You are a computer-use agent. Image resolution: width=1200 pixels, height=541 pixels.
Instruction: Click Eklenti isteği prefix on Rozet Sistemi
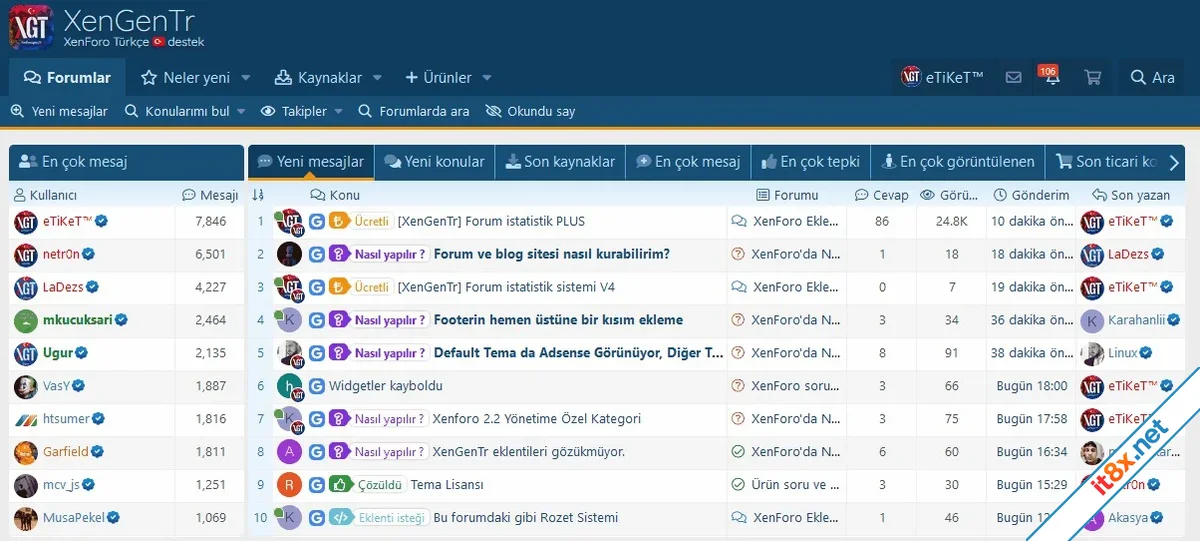coord(378,518)
